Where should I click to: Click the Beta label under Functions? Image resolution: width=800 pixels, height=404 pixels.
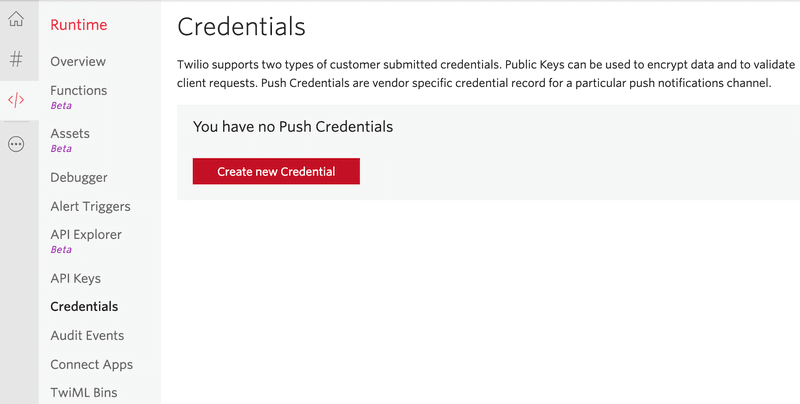point(61,105)
